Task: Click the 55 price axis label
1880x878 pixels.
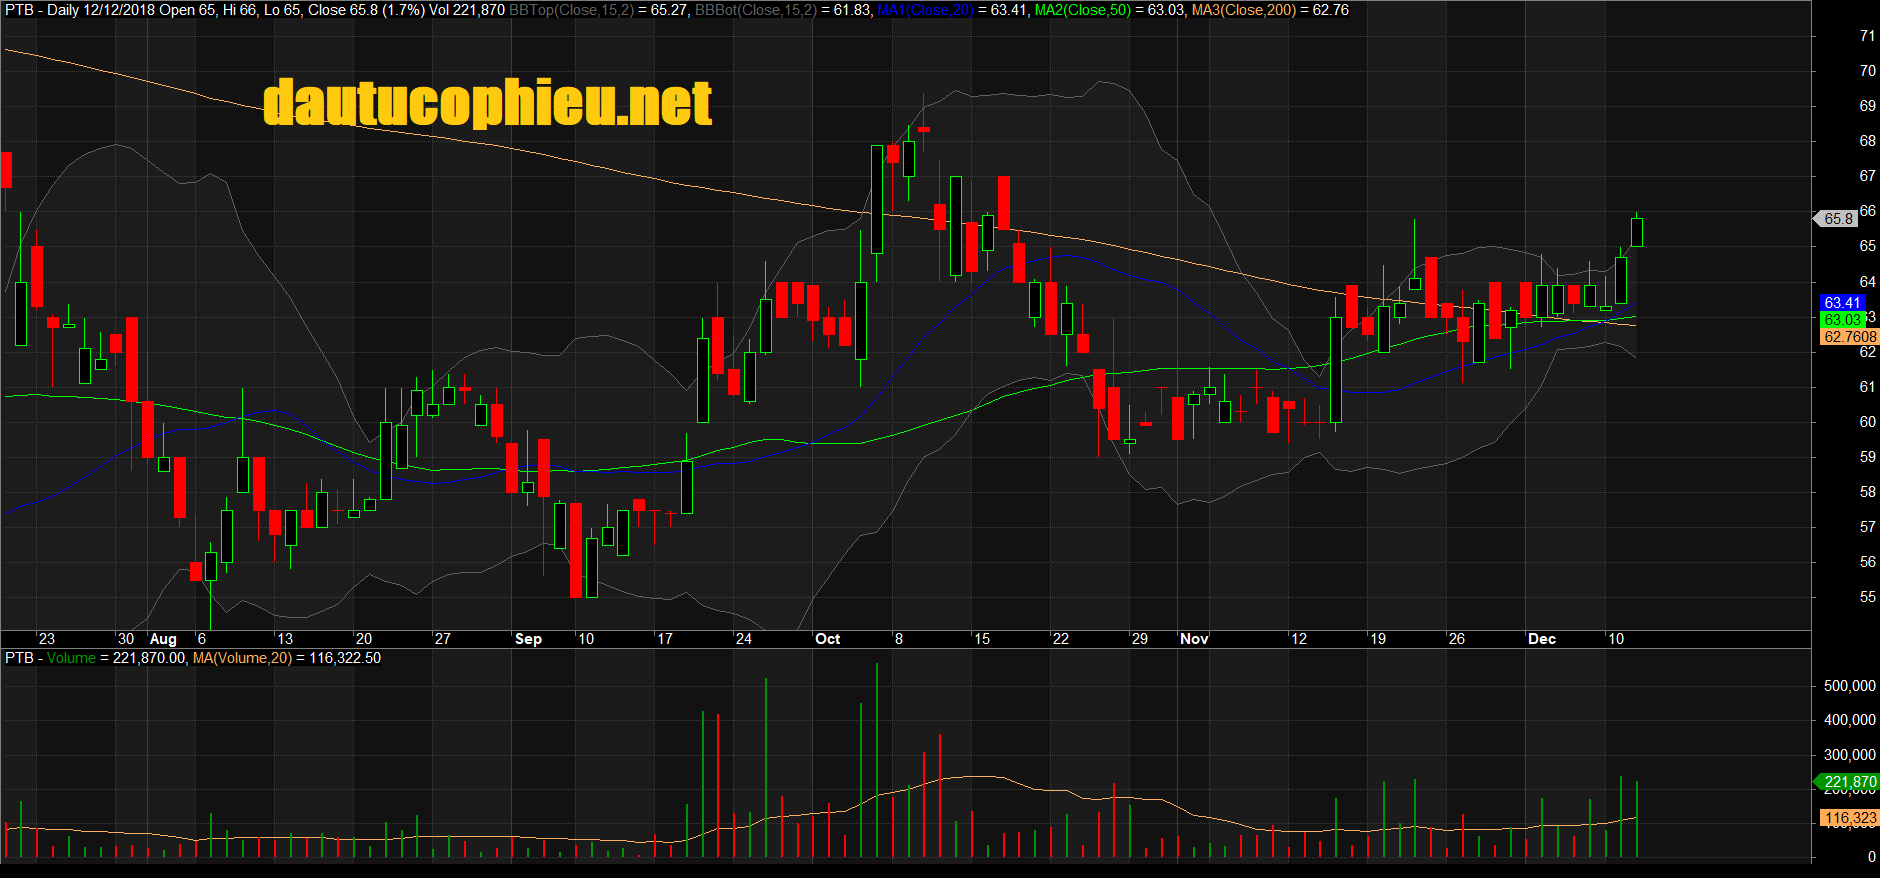Action: click(x=1867, y=596)
